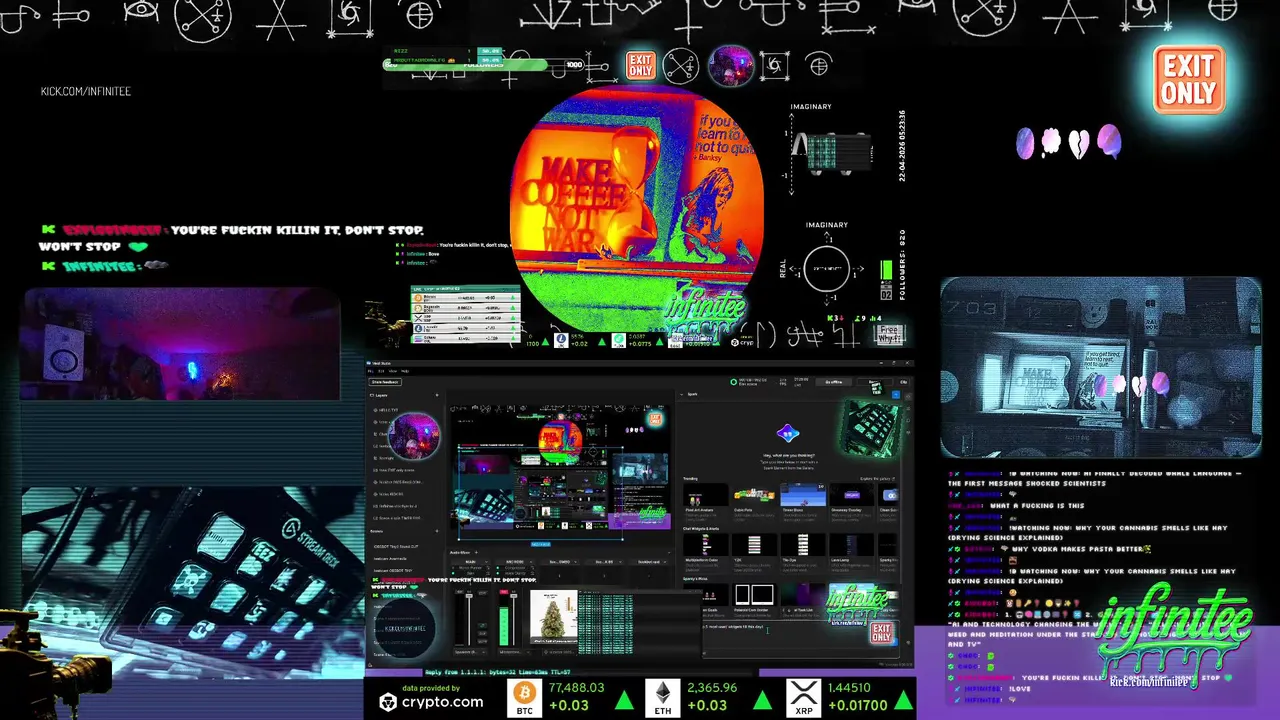Screen dimensions: 1280x720
Task: Expand the MAIN audio track dropdown
Action: pyautogui.click(x=486, y=562)
